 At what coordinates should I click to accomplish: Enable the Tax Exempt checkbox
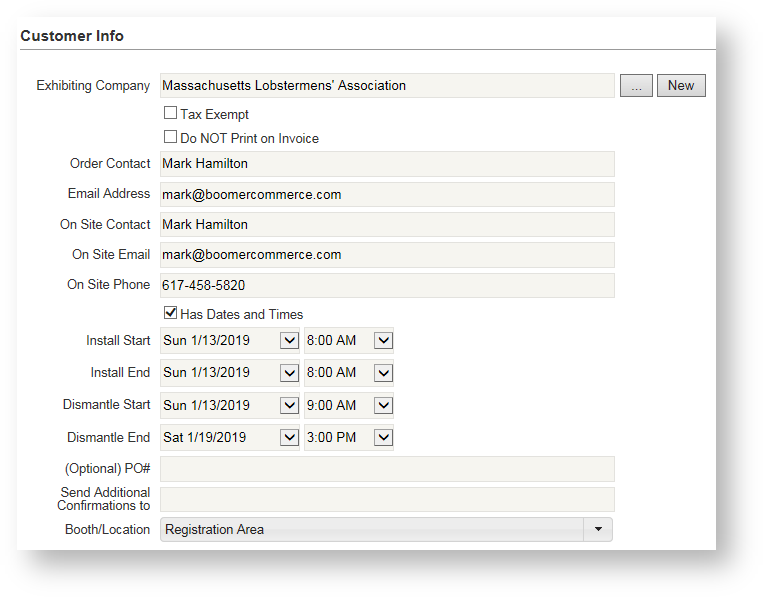(171, 114)
